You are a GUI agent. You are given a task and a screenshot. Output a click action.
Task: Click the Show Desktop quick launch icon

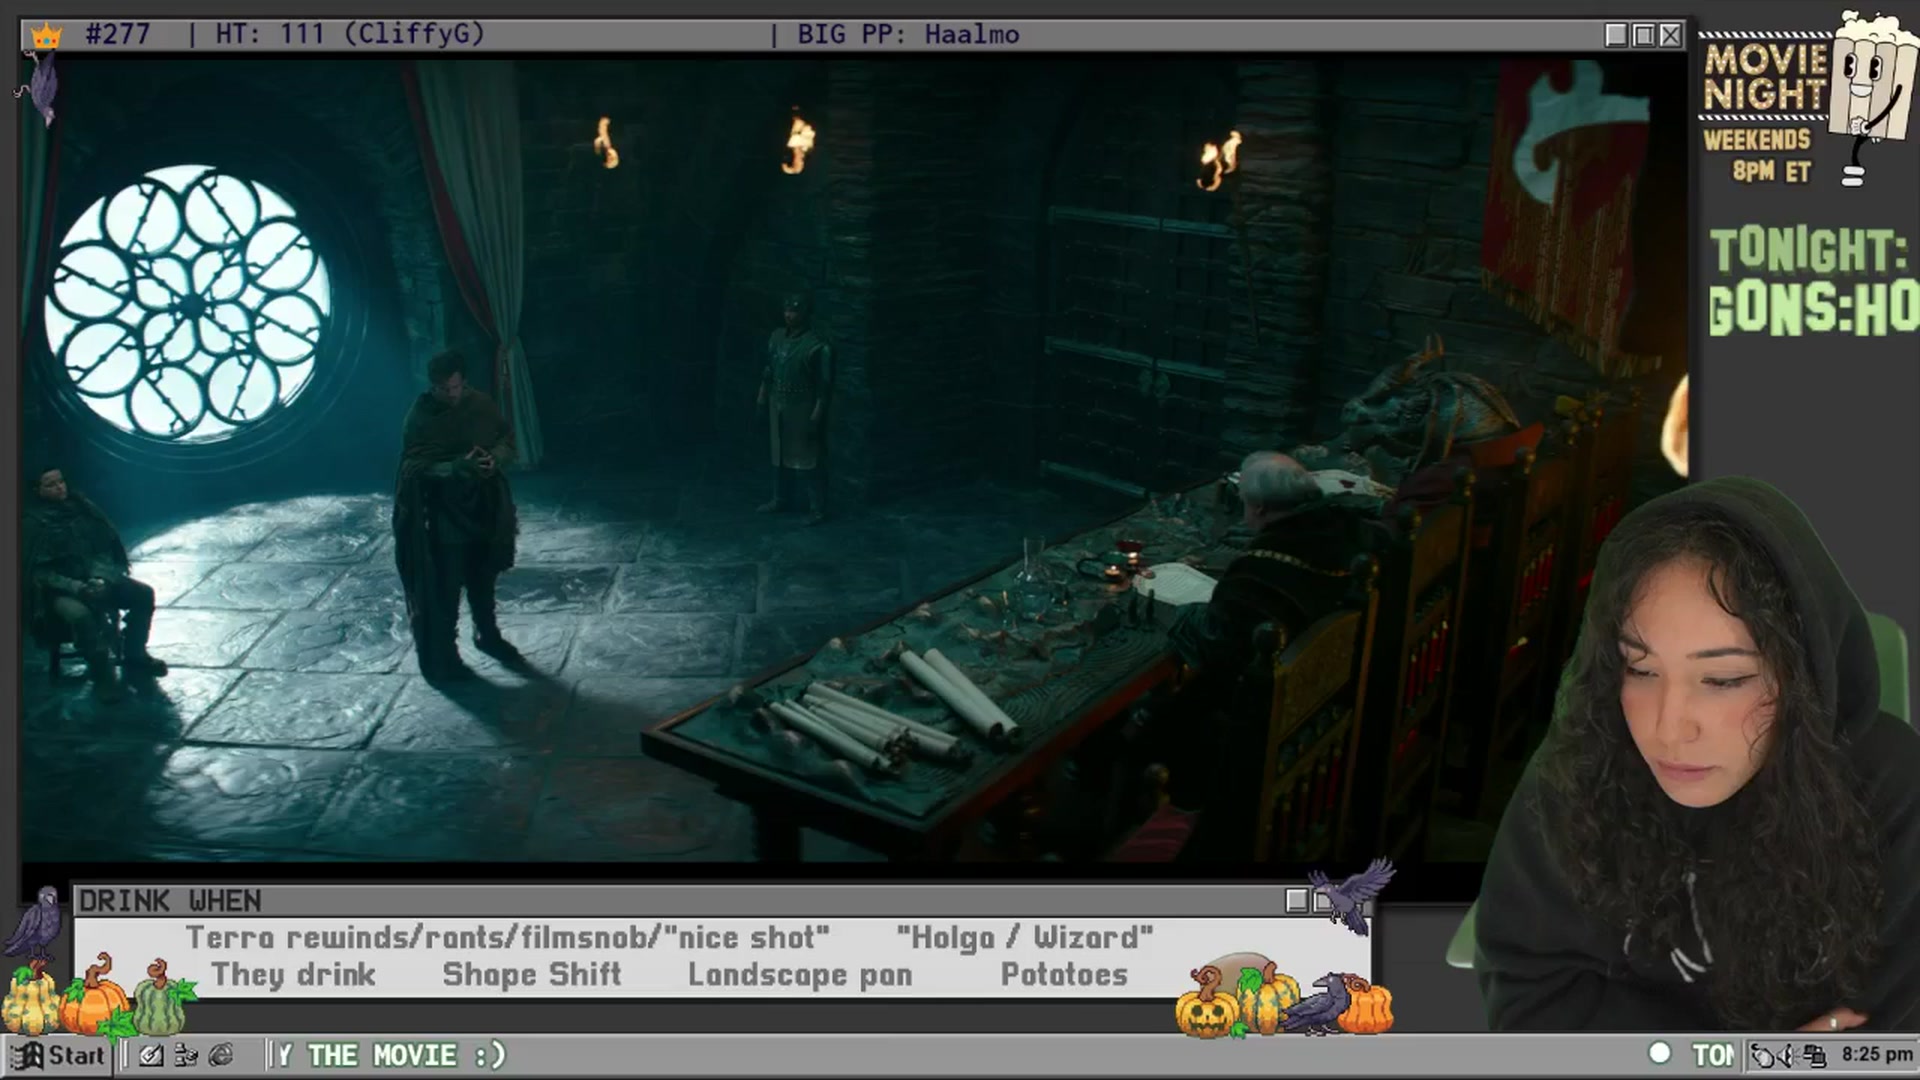tap(151, 1055)
